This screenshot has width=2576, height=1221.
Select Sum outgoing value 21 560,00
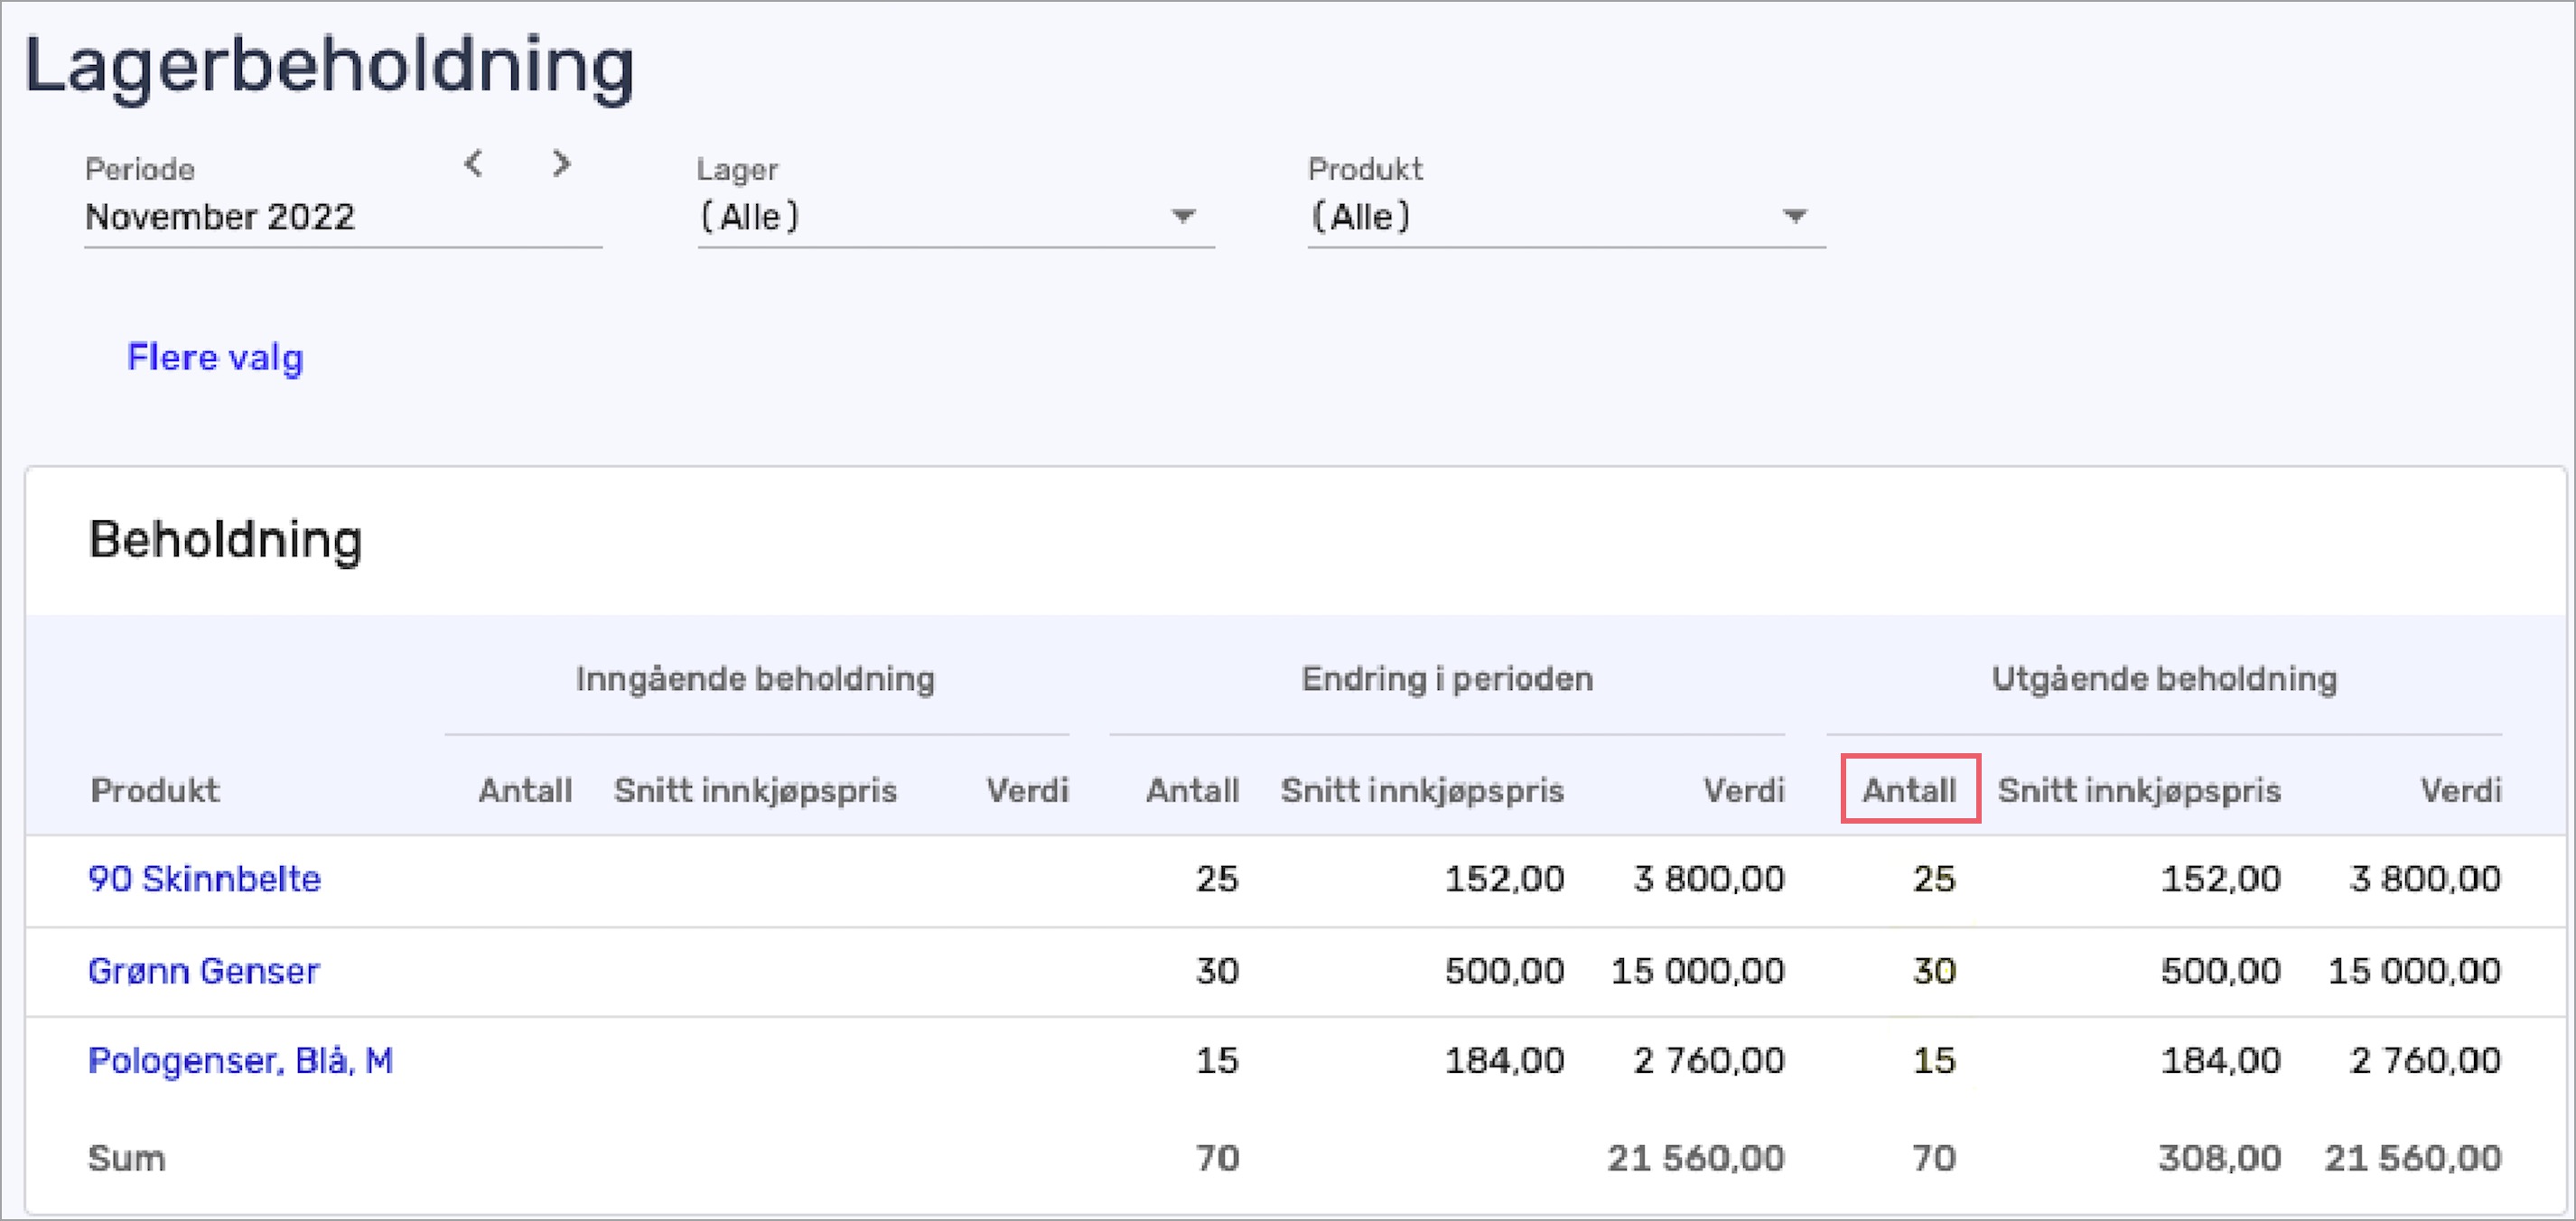point(2413,1158)
